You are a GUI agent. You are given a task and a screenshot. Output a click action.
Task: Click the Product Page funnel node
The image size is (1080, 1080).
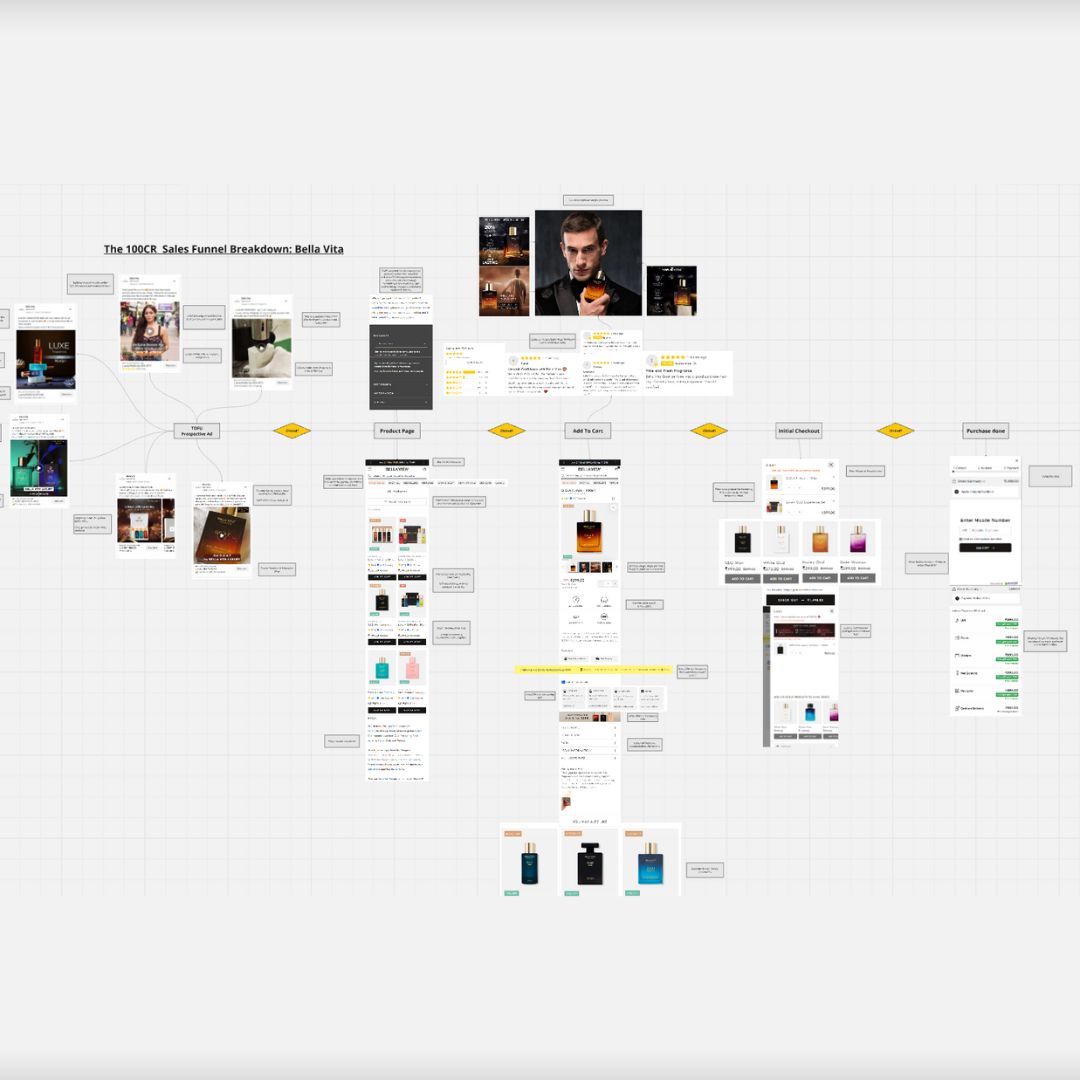[x=396, y=431]
